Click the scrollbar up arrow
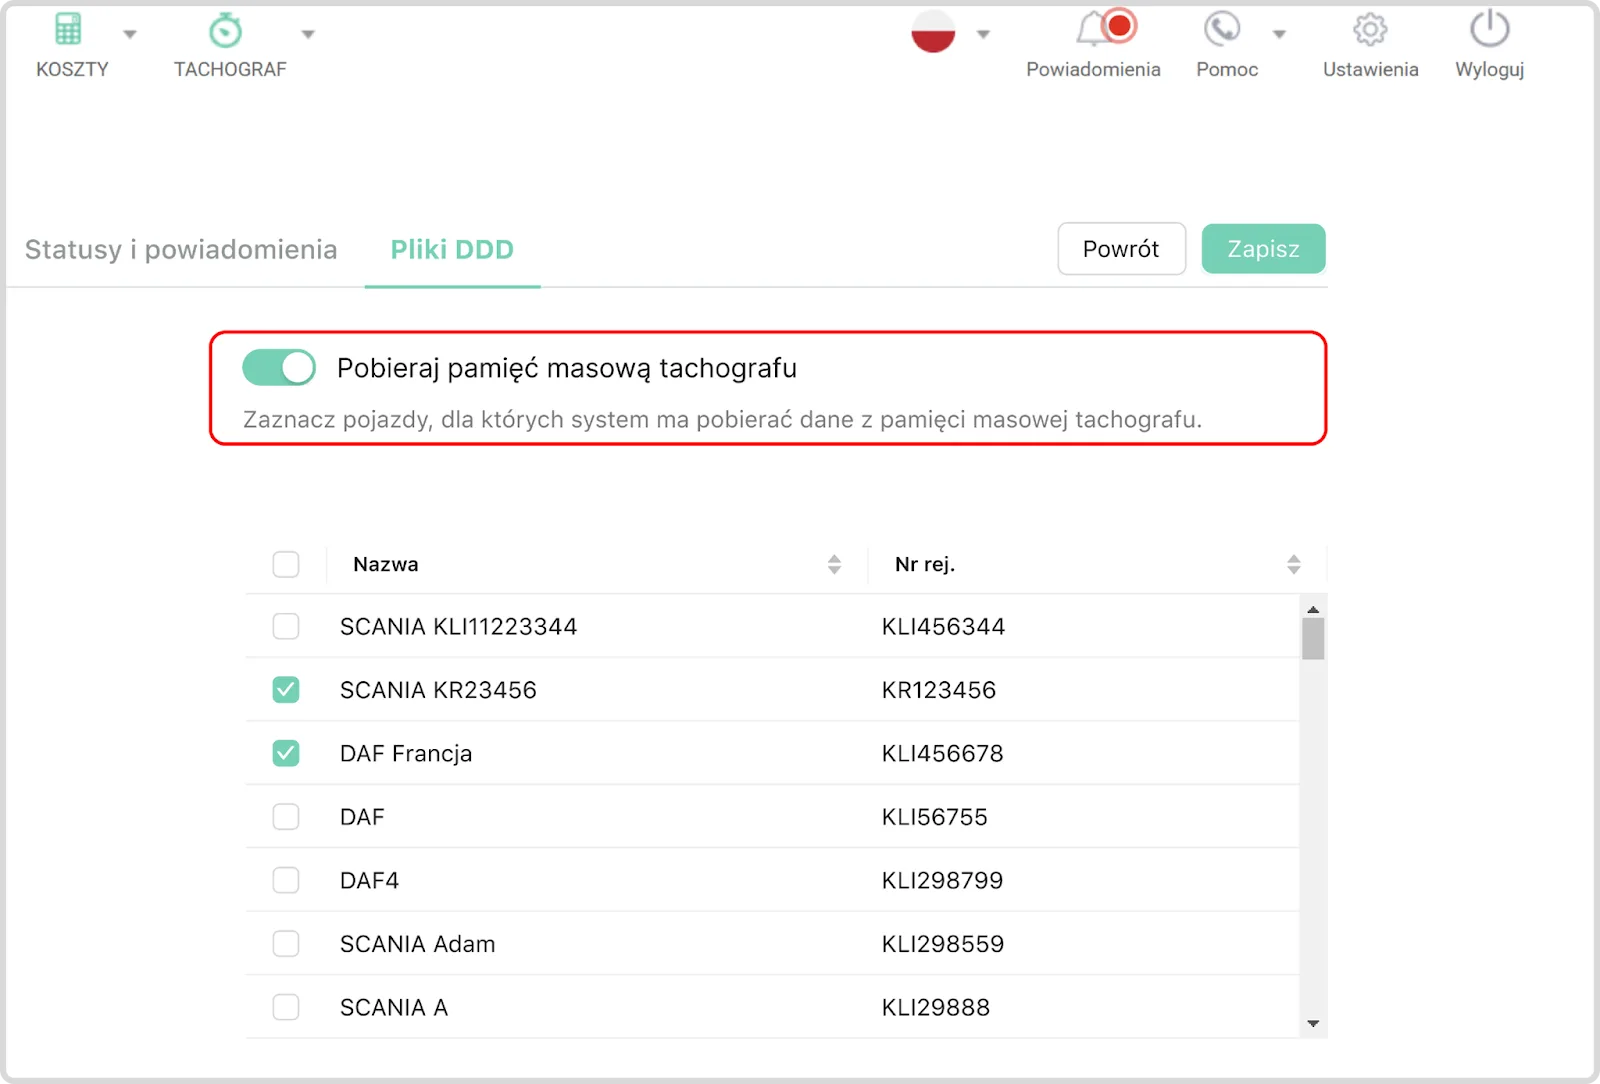Viewport: 1600px width, 1084px height. tap(1313, 609)
